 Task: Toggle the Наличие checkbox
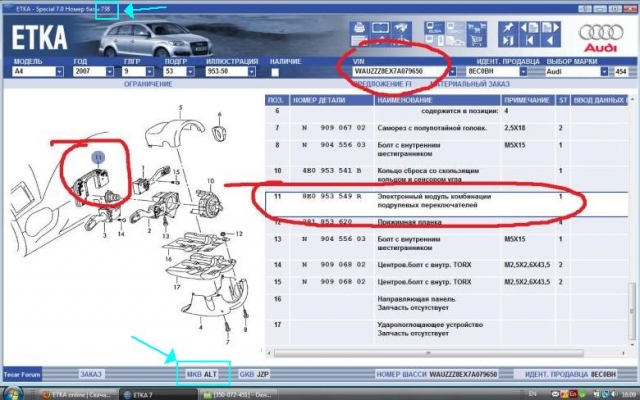pos(275,72)
